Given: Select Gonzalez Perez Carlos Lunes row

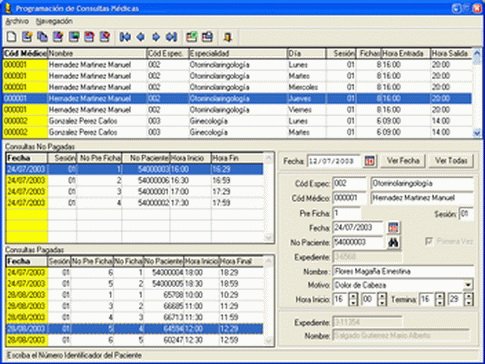Looking at the screenshot, I should (x=237, y=121).
